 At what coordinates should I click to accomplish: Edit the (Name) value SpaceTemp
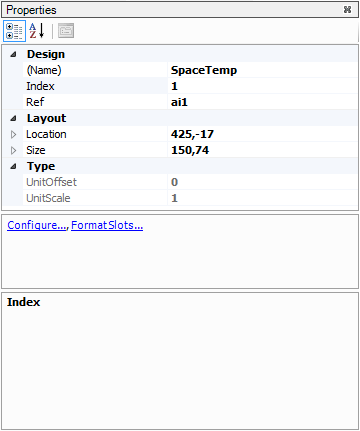(x=262, y=70)
